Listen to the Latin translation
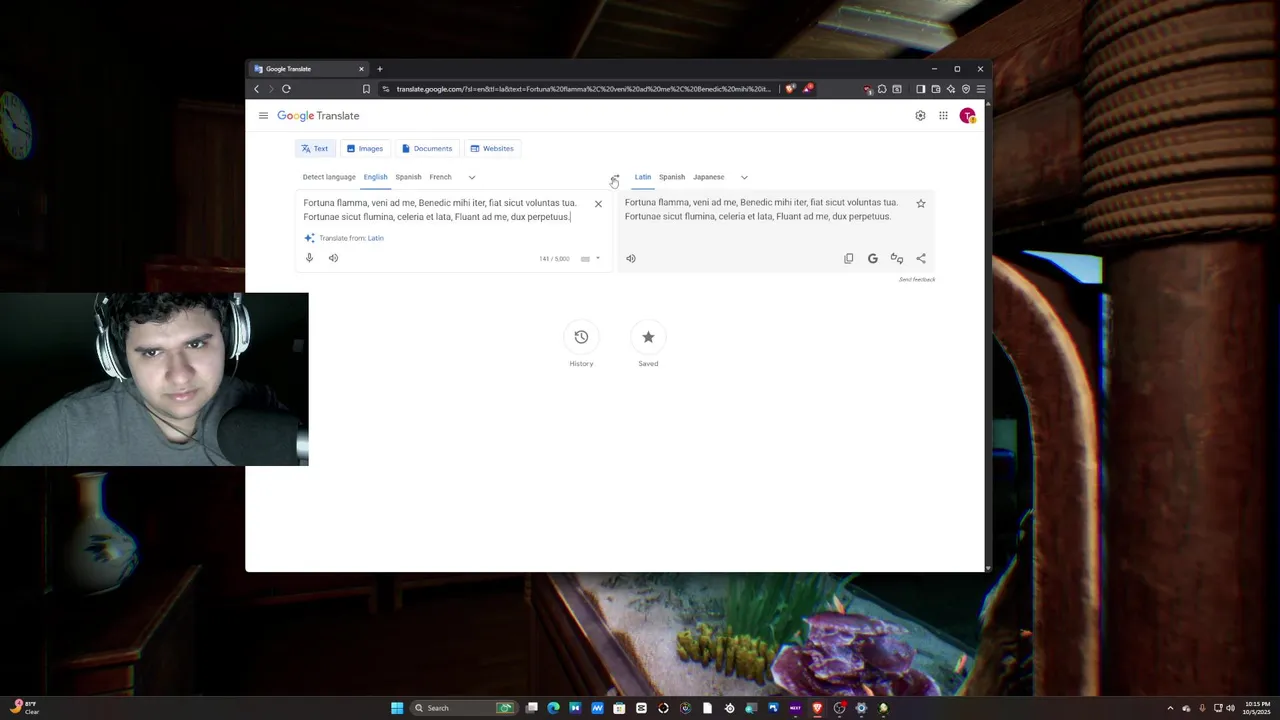 630,258
